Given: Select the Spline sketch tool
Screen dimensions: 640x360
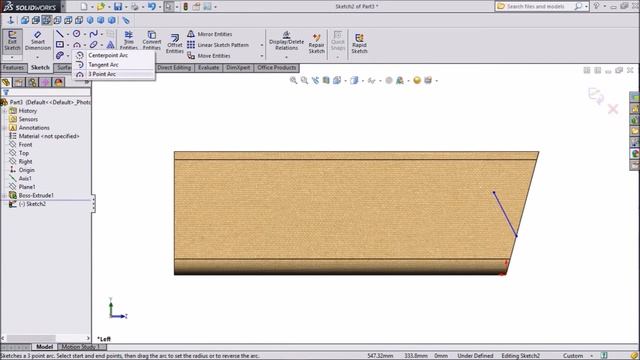Looking at the screenshot, I should click(93, 34).
